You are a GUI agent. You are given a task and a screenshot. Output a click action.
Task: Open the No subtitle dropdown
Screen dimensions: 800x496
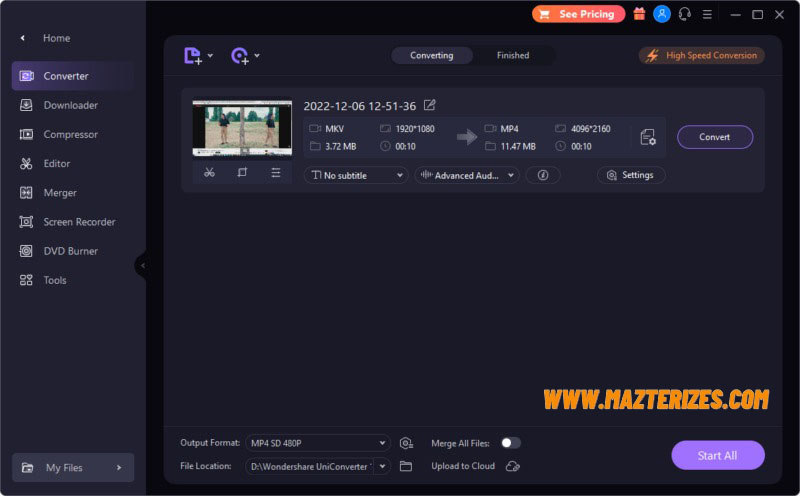(x=356, y=175)
